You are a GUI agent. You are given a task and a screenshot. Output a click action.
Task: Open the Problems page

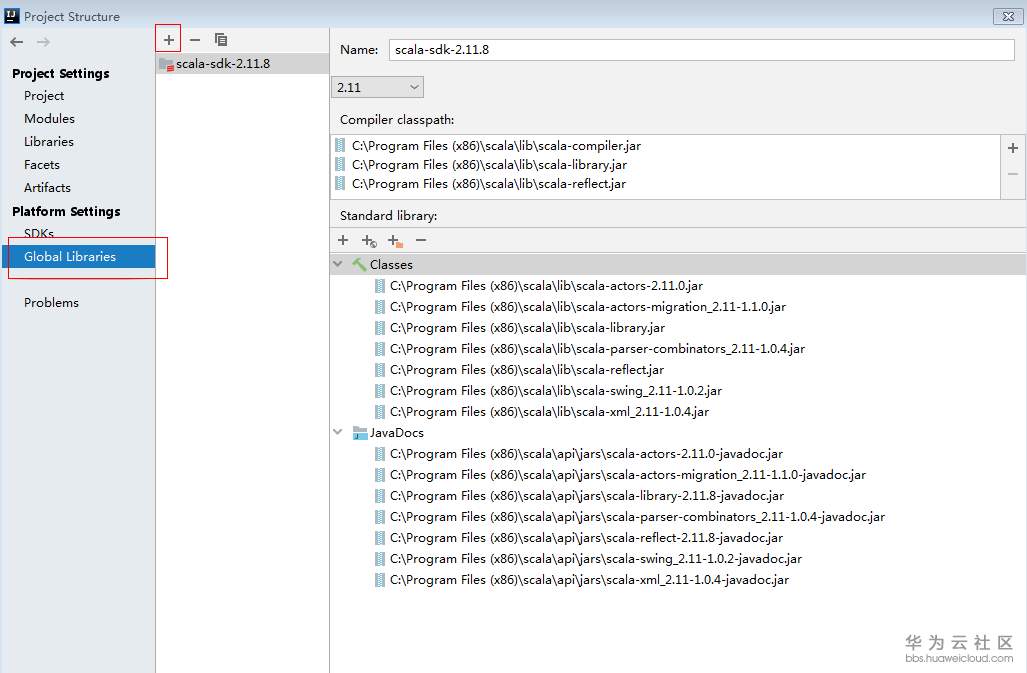51,302
